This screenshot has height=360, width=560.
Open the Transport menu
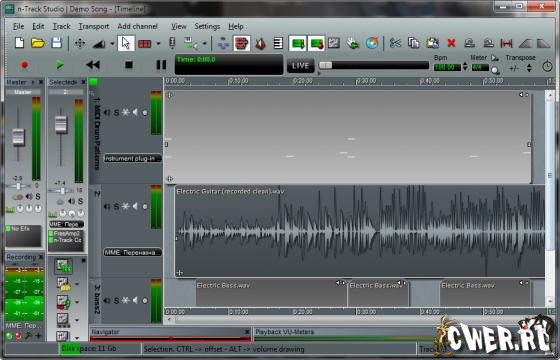click(94, 26)
